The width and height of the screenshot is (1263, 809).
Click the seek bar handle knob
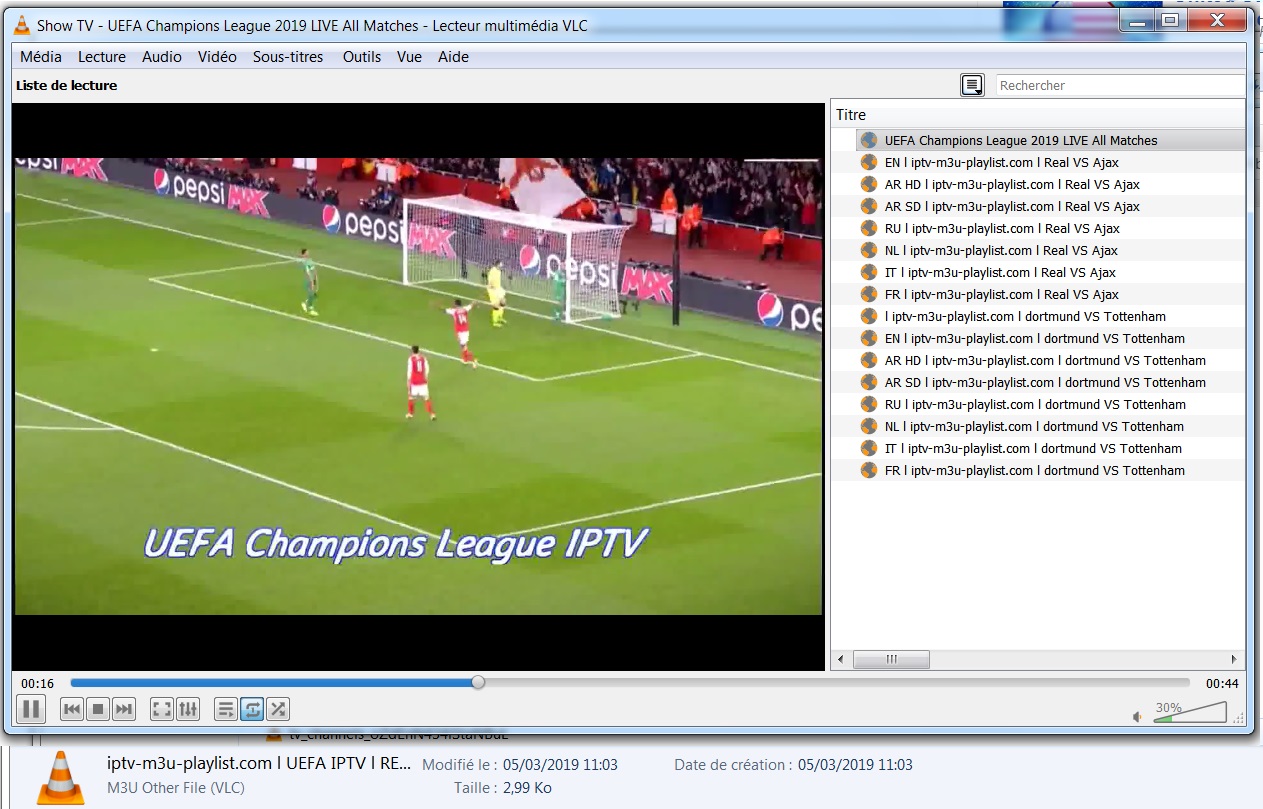[x=478, y=683]
